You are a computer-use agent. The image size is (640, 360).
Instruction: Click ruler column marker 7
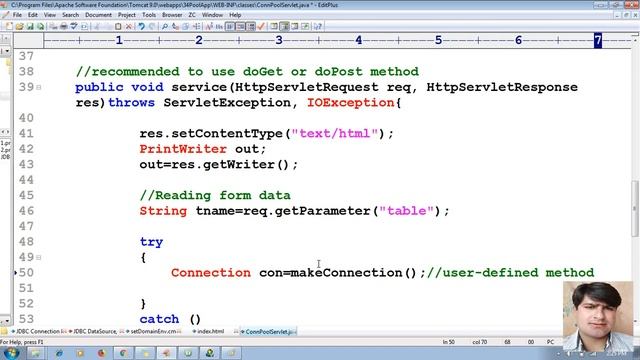click(598, 40)
